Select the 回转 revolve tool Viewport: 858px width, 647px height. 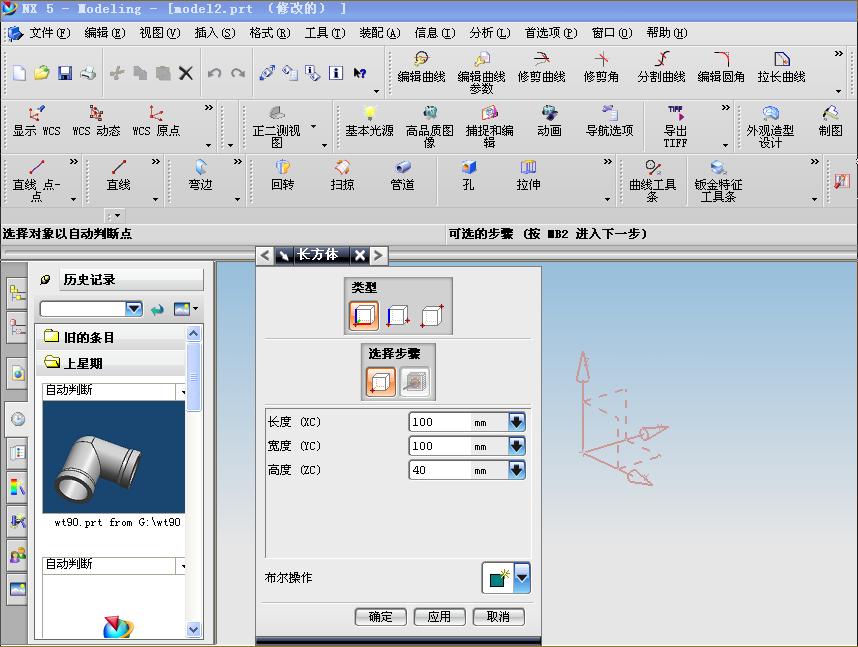282,175
